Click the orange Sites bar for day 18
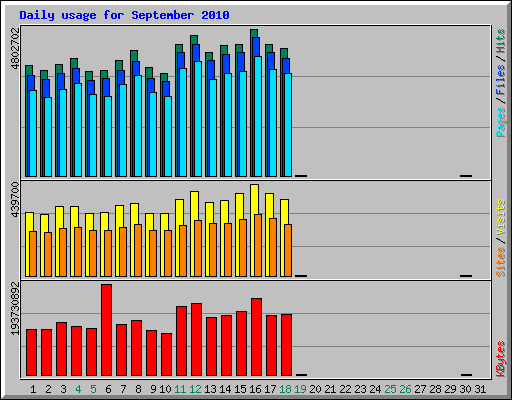Image resolution: width=512 pixels, height=400 pixels. click(288, 250)
